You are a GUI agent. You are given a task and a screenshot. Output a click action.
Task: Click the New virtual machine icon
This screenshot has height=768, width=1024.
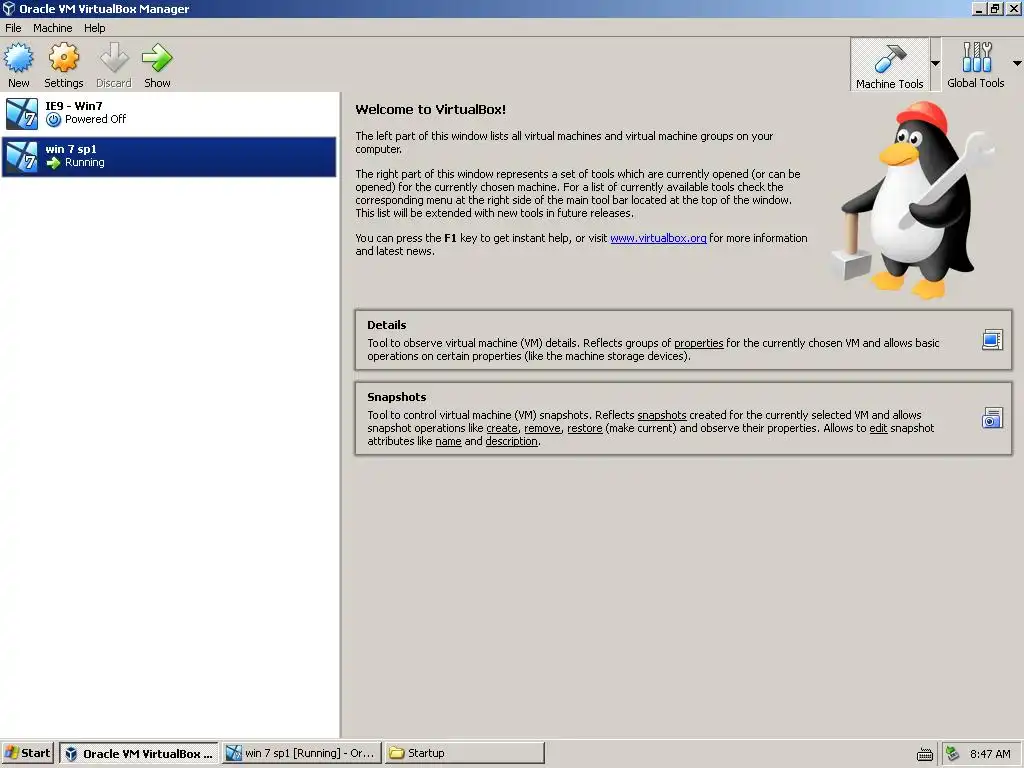[x=18, y=58]
